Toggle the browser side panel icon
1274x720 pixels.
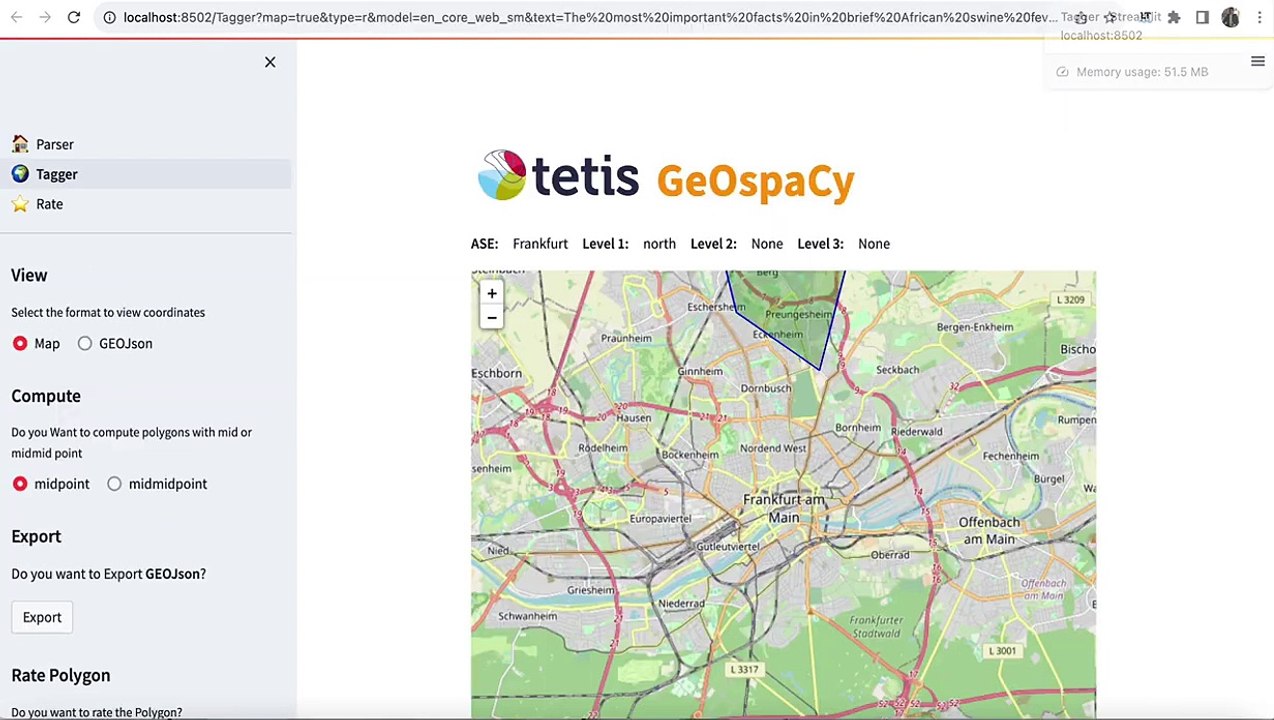tap(1202, 17)
